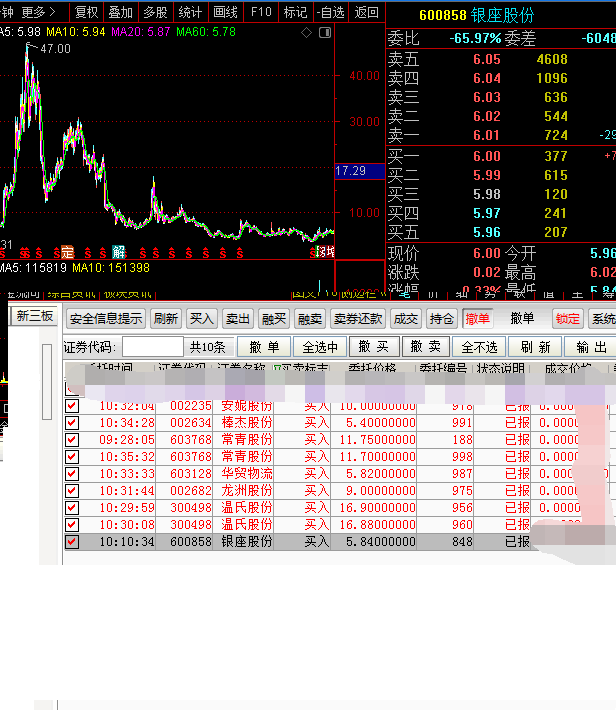Click 全选中 to select all orders
616x710 pixels.
(320, 347)
